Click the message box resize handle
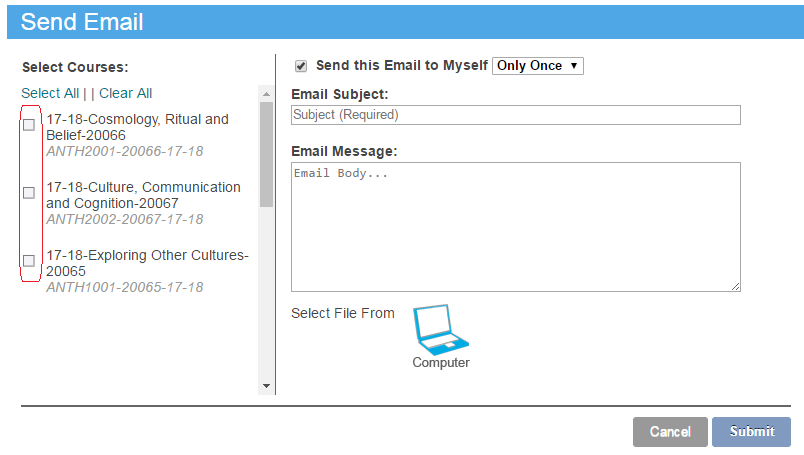Viewport: 804px width, 455px height. point(736,287)
